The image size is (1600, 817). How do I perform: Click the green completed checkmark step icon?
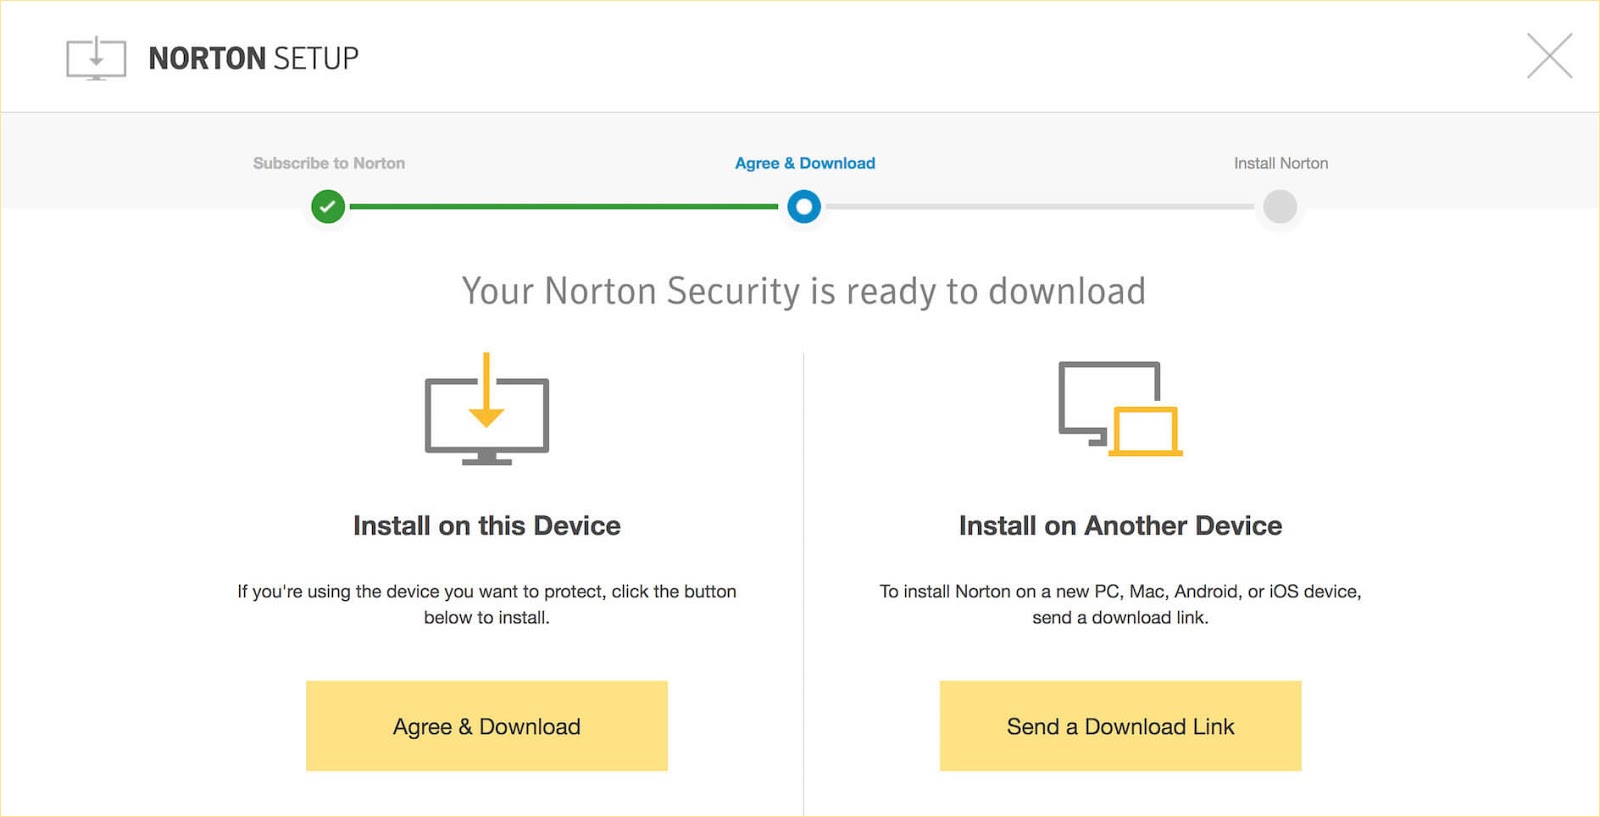[x=328, y=207]
